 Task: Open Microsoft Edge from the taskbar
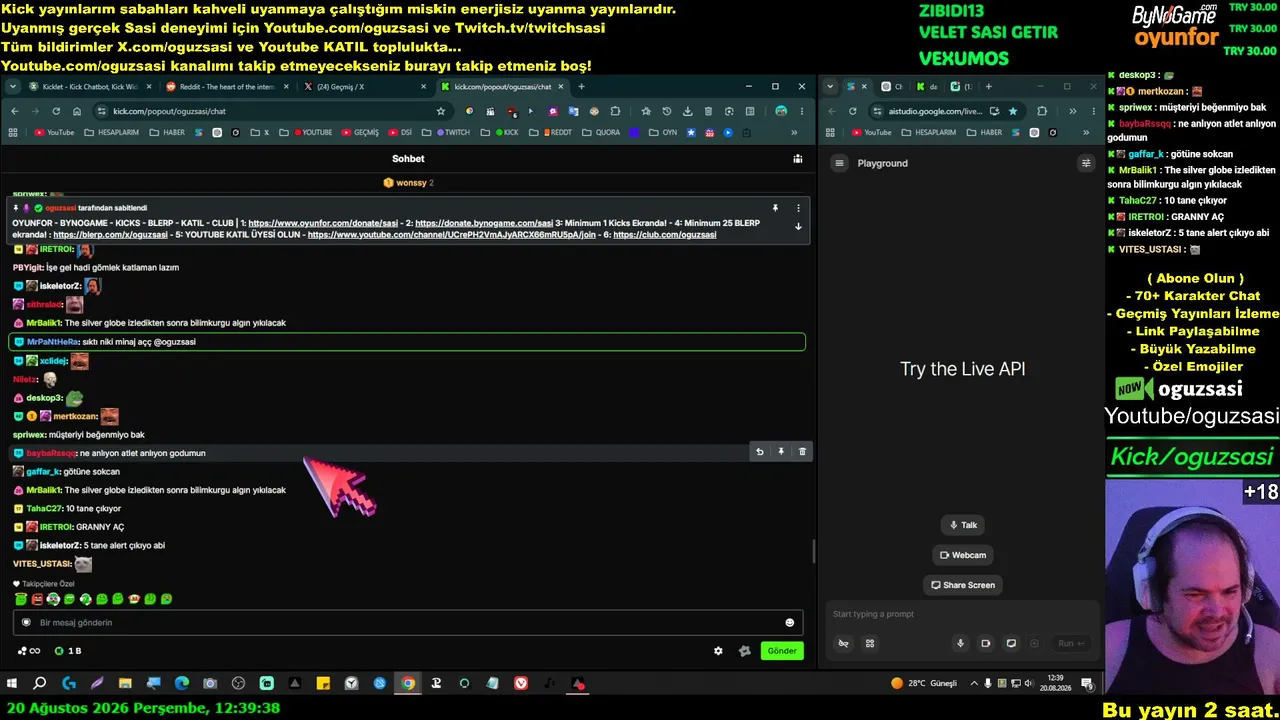[182, 684]
